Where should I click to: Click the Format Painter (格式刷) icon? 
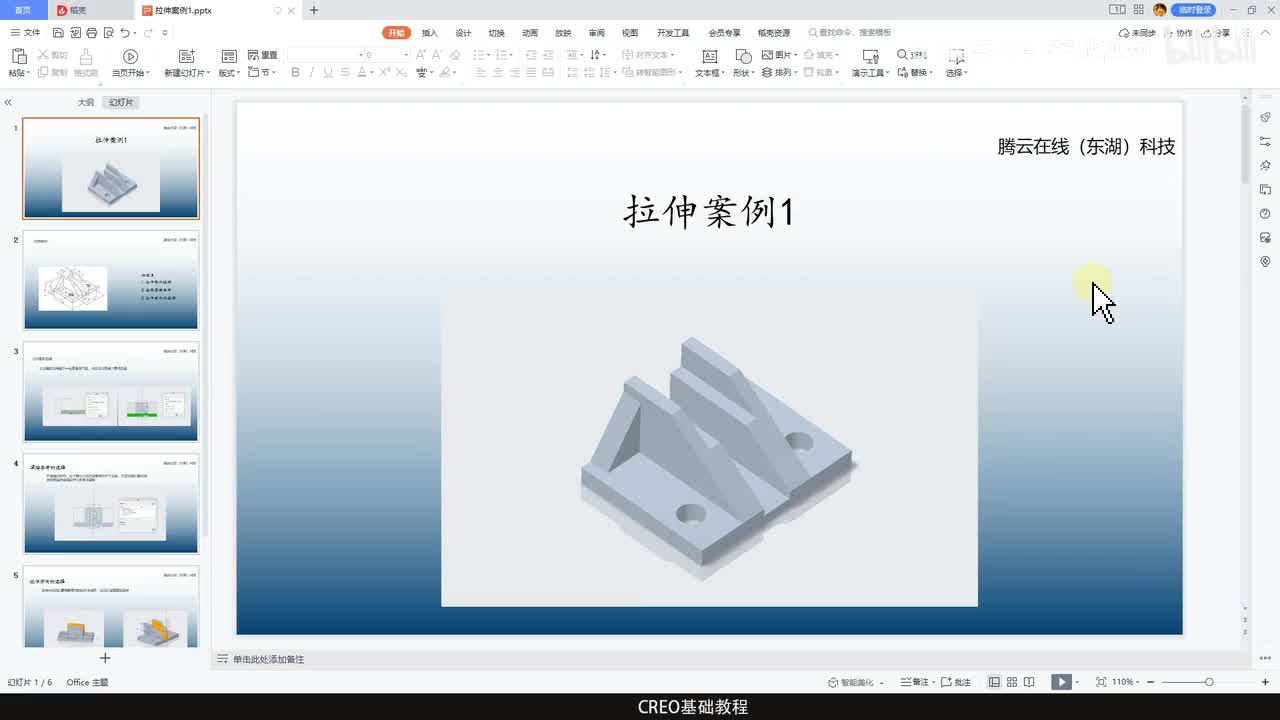[x=86, y=56]
